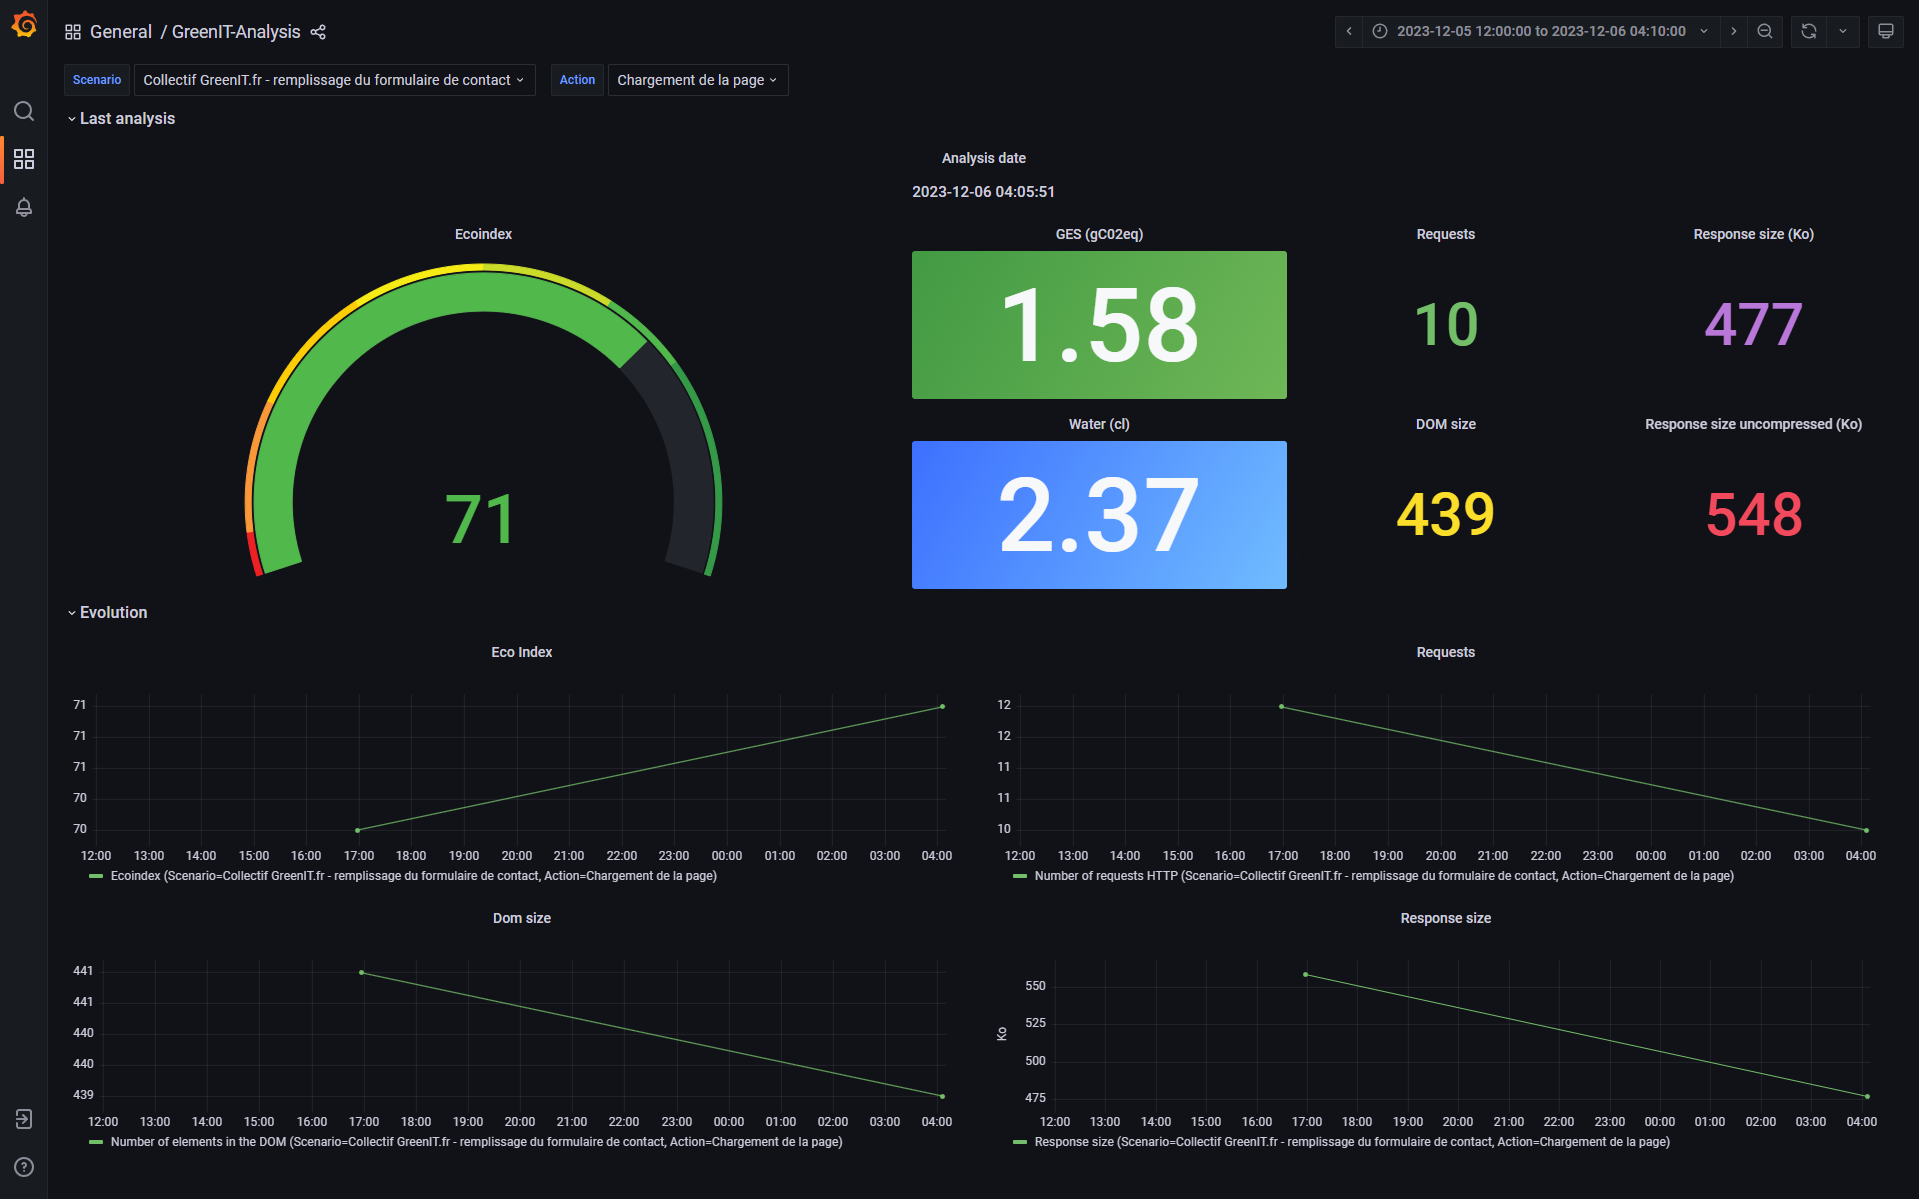Open the Scenario variable dropdown

334,80
